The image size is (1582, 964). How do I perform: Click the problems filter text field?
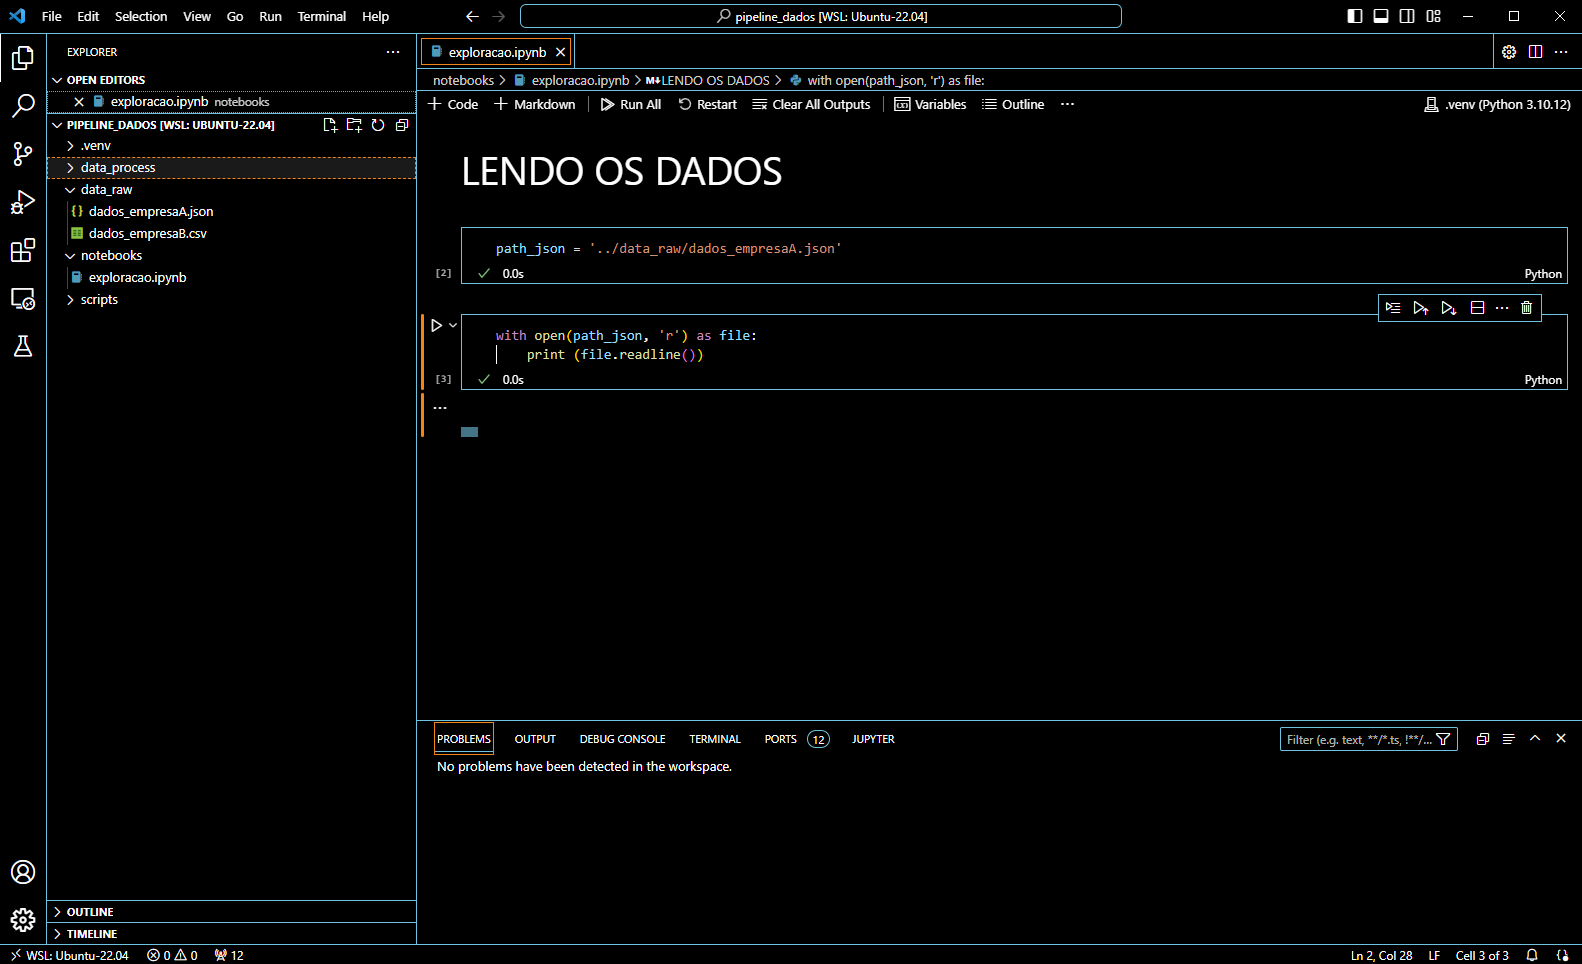1359,739
